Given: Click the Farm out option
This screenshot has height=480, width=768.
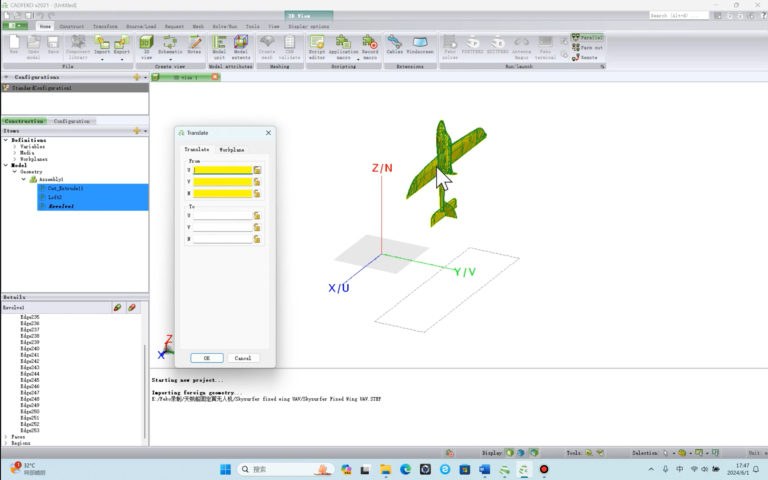Looking at the screenshot, I should 587,48.
